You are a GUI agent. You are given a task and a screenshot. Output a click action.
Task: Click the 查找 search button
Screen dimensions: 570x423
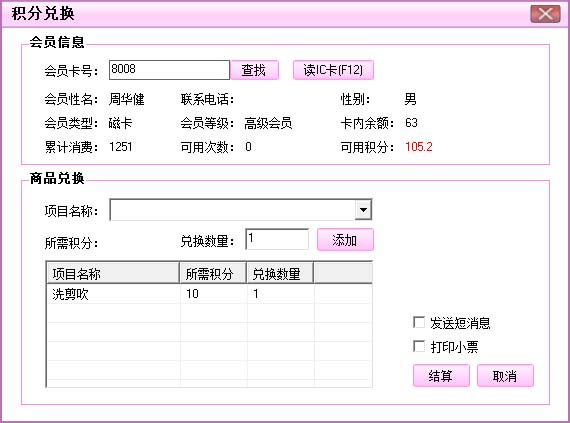[254, 70]
